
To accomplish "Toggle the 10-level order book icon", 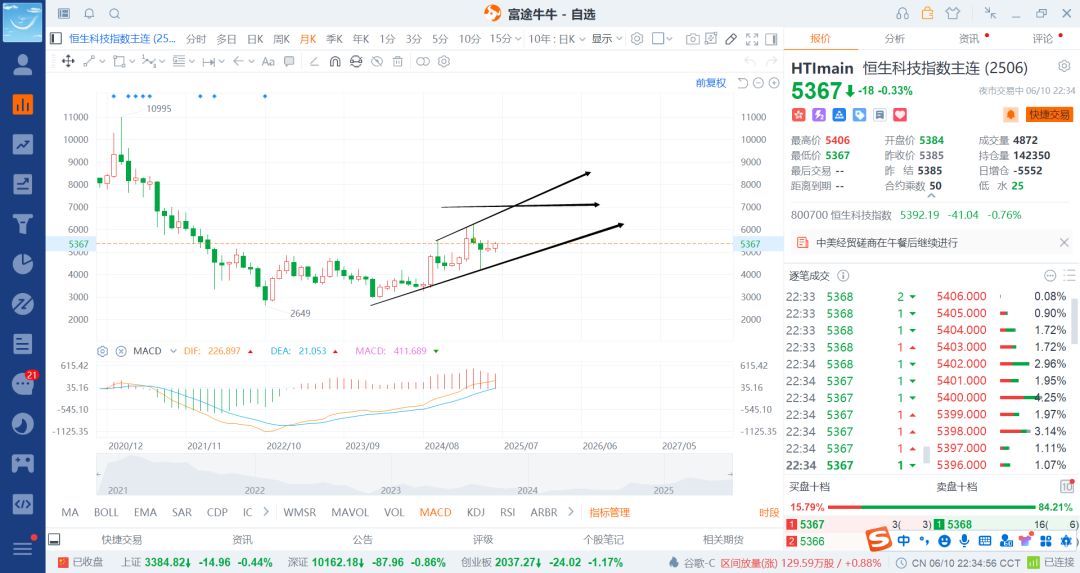I will point(1066,486).
